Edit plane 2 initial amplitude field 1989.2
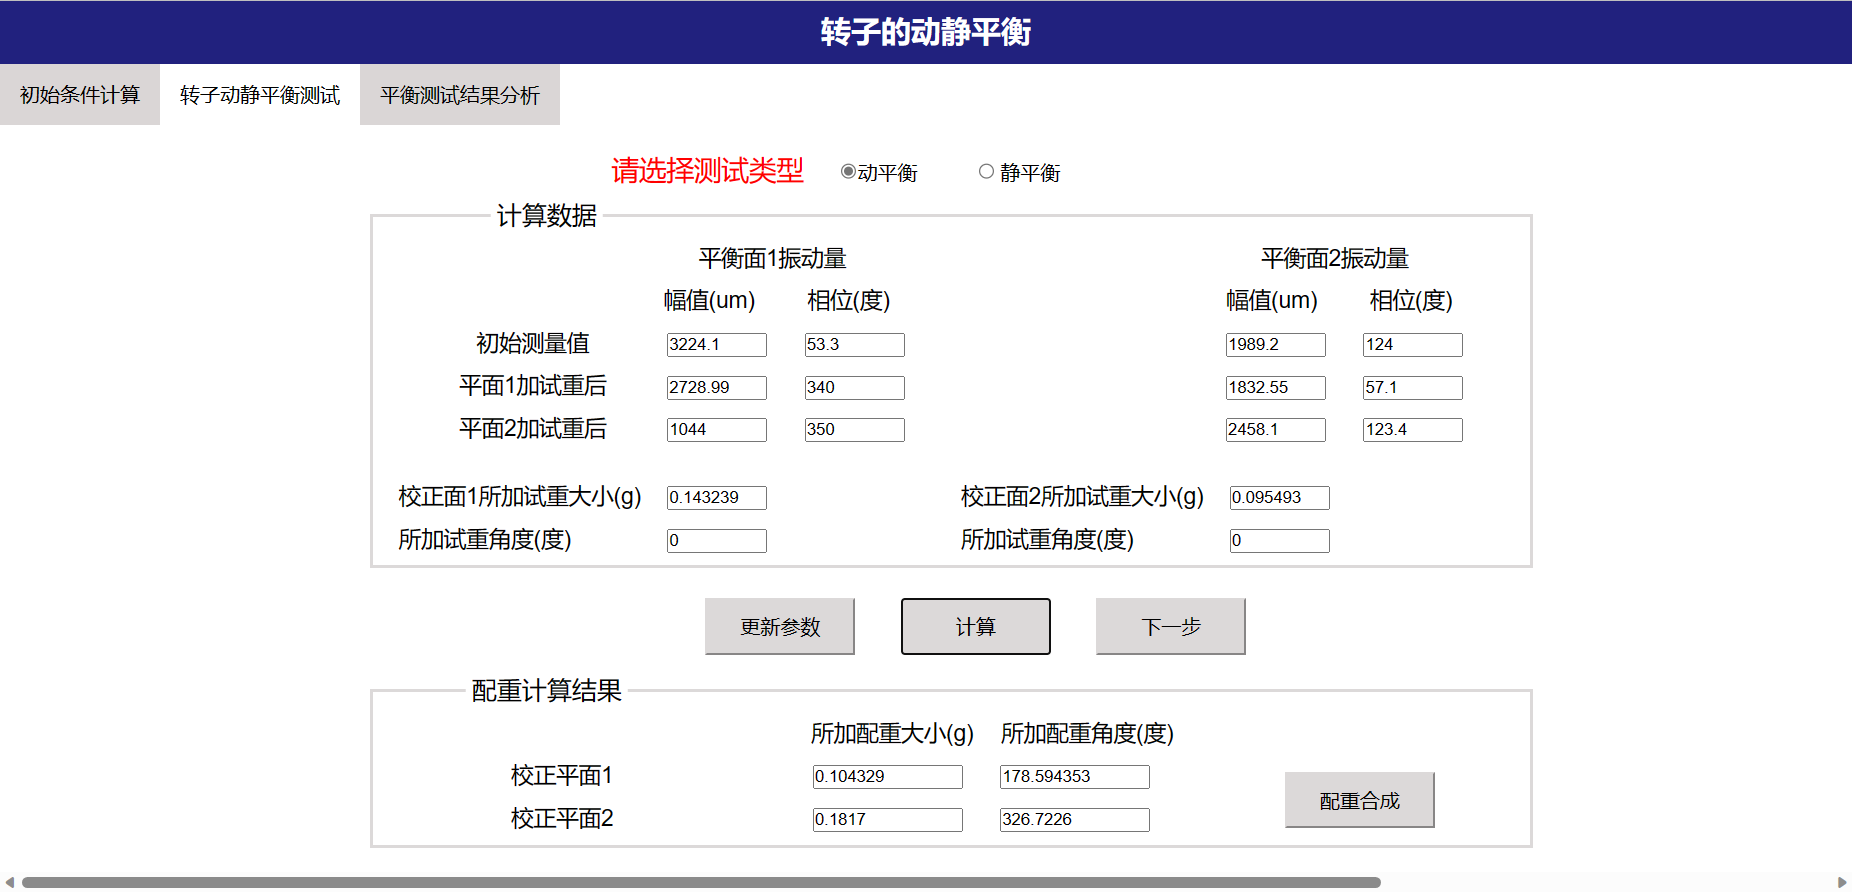Image resolution: width=1852 pixels, height=892 pixels. coord(1275,345)
